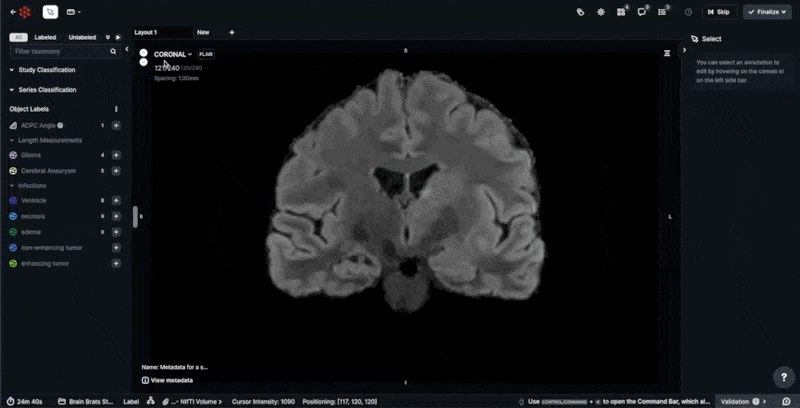Screen dimensions: 800x408
Task: Activate the Select cursor tool
Action: [x=51, y=12]
